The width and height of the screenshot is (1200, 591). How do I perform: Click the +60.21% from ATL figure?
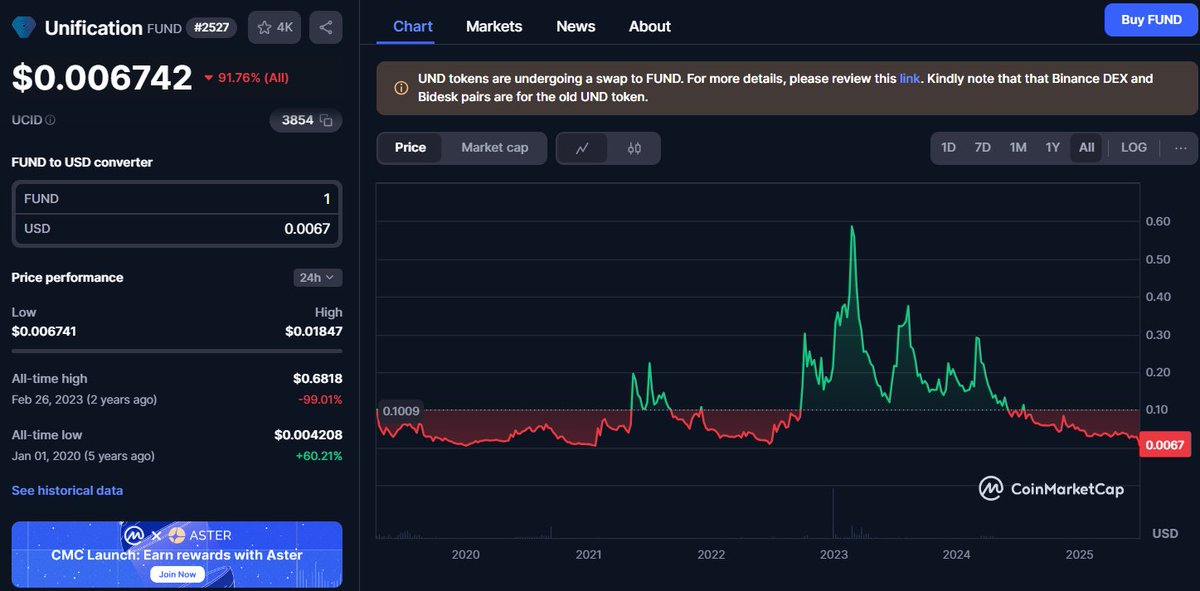pyautogui.click(x=320, y=456)
